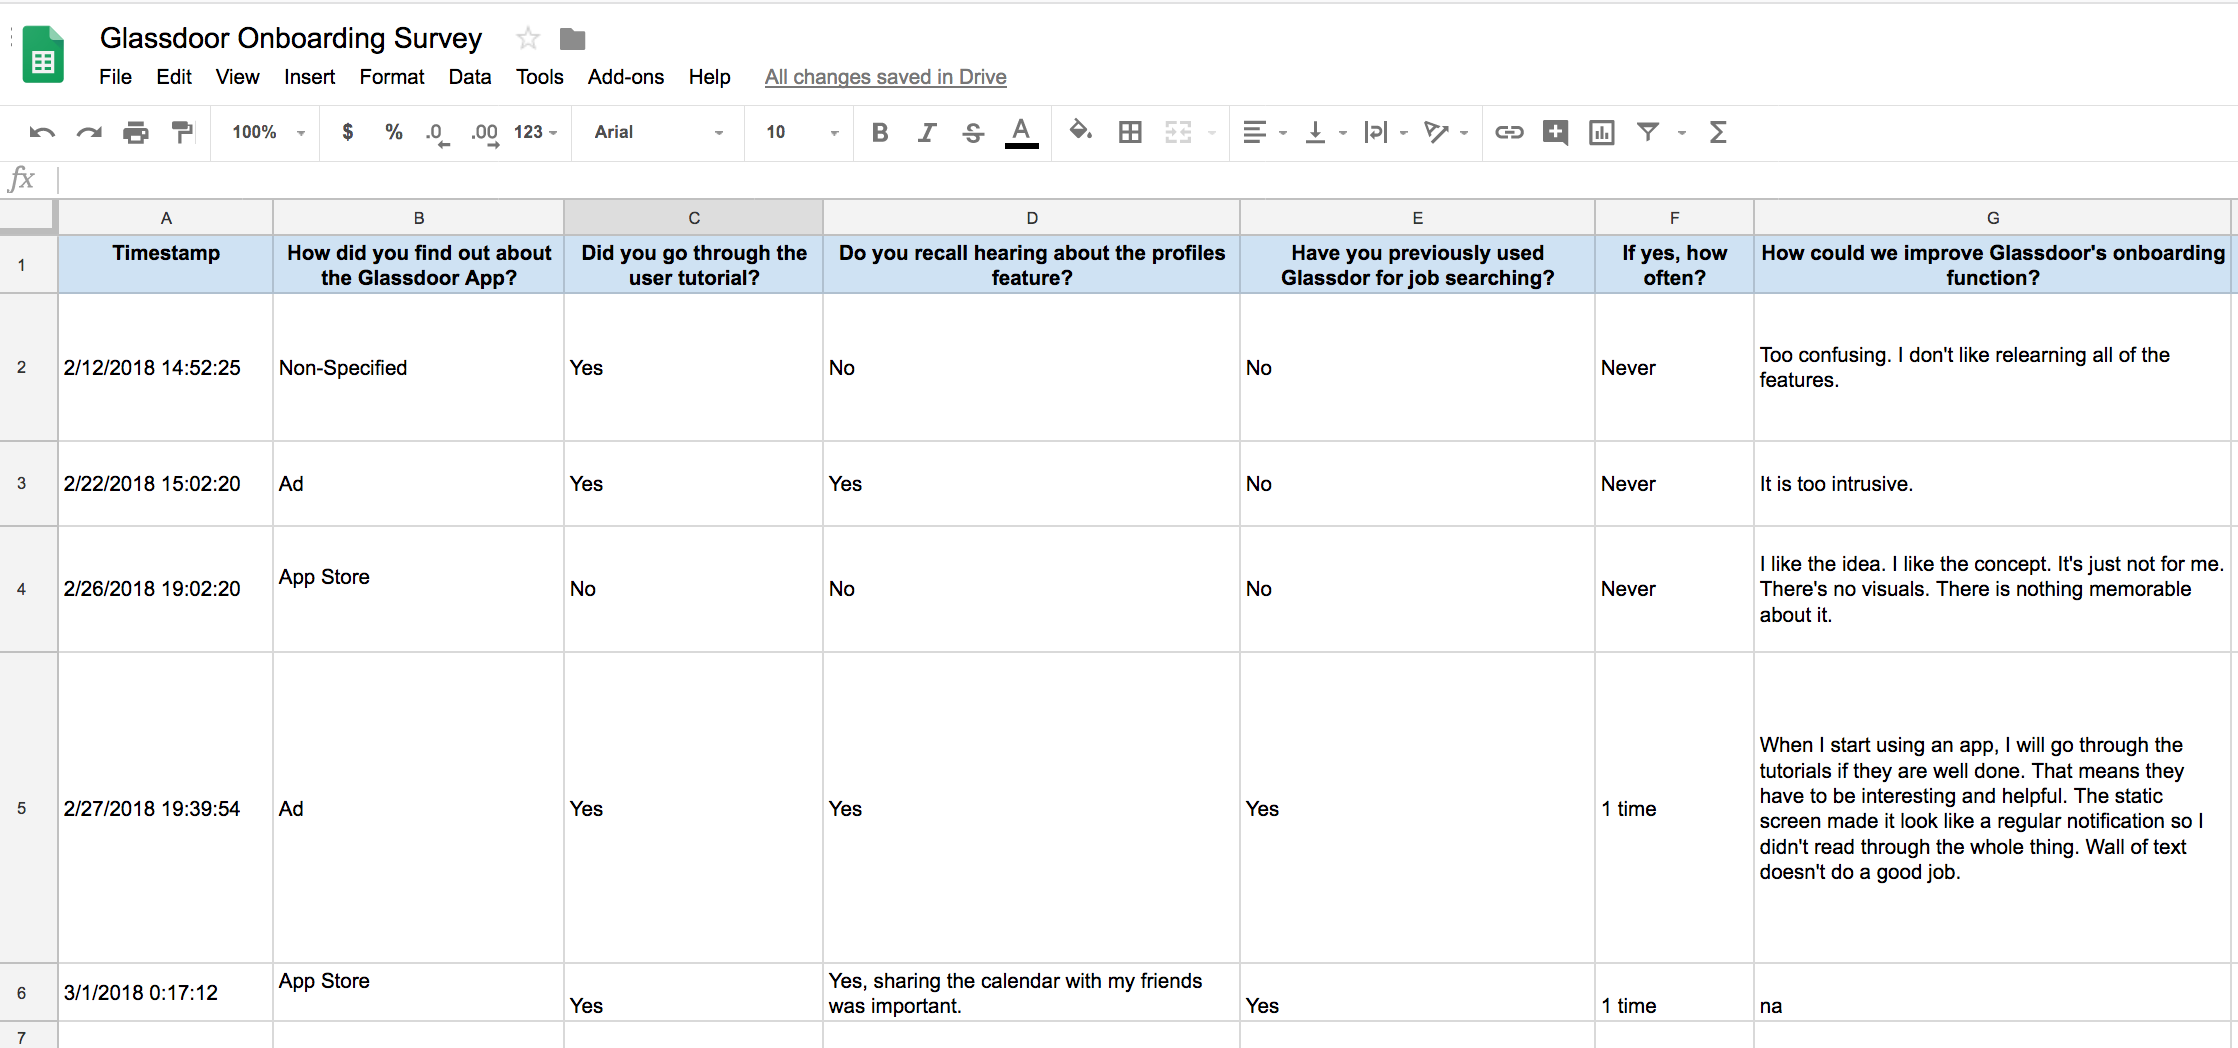2238x1048 pixels.
Task: Toggle Strikethrough formatting
Action: point(973,132)
